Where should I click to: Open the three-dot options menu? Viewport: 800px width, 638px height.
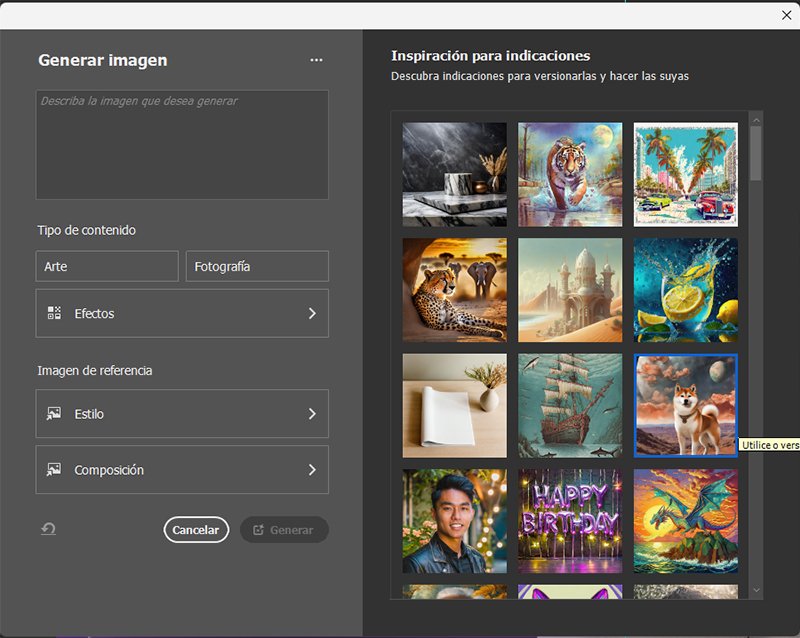pos(316,60)
